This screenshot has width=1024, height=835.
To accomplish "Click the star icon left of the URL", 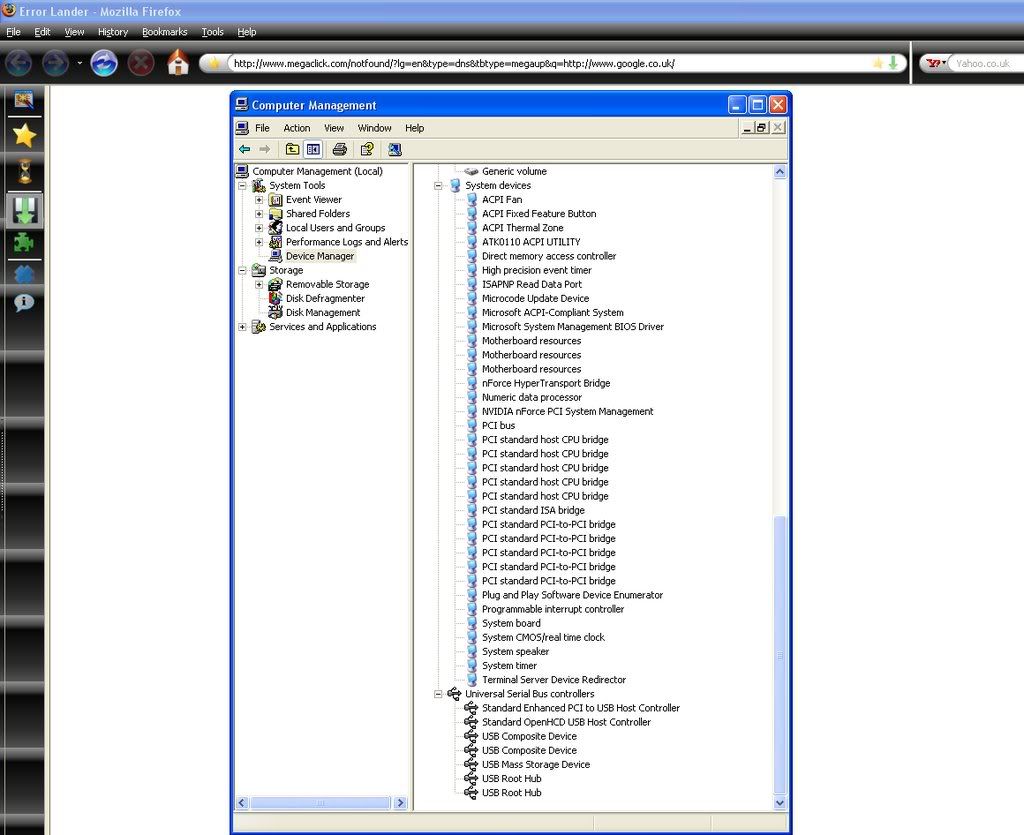I will coord(214,63).
